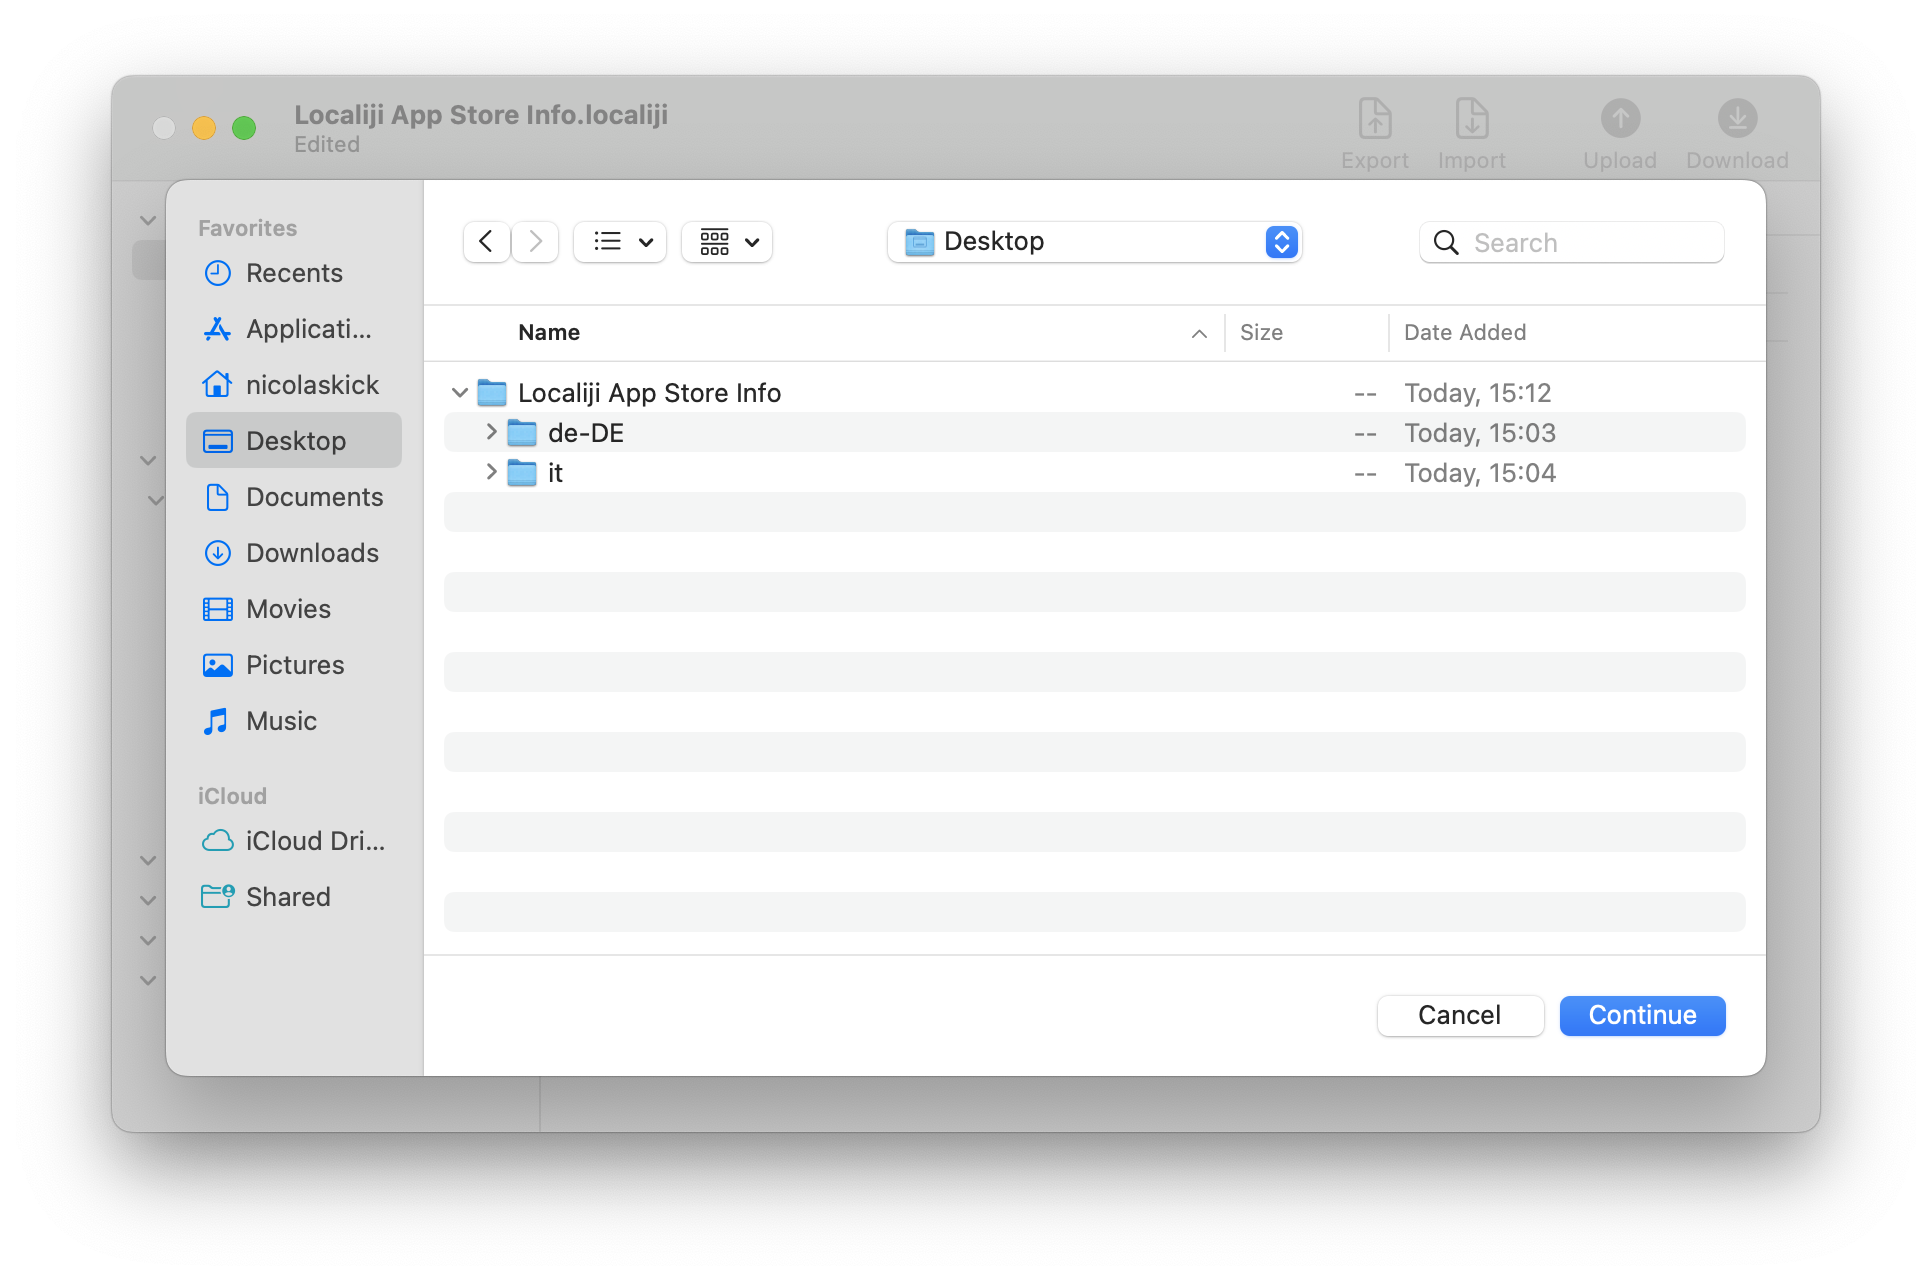Click the green zoom window button

244,128
